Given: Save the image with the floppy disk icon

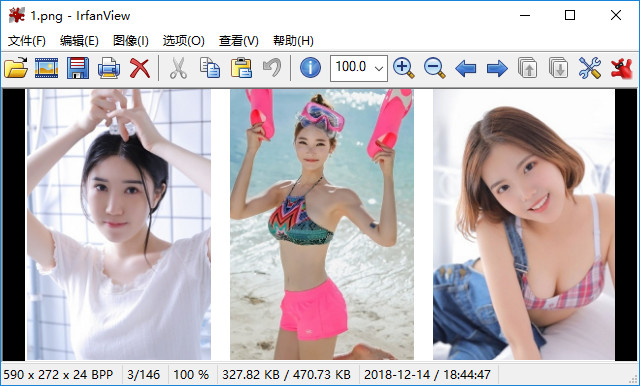Looking at the screenshot, I should pyautogui.click(x=78, y=68).
